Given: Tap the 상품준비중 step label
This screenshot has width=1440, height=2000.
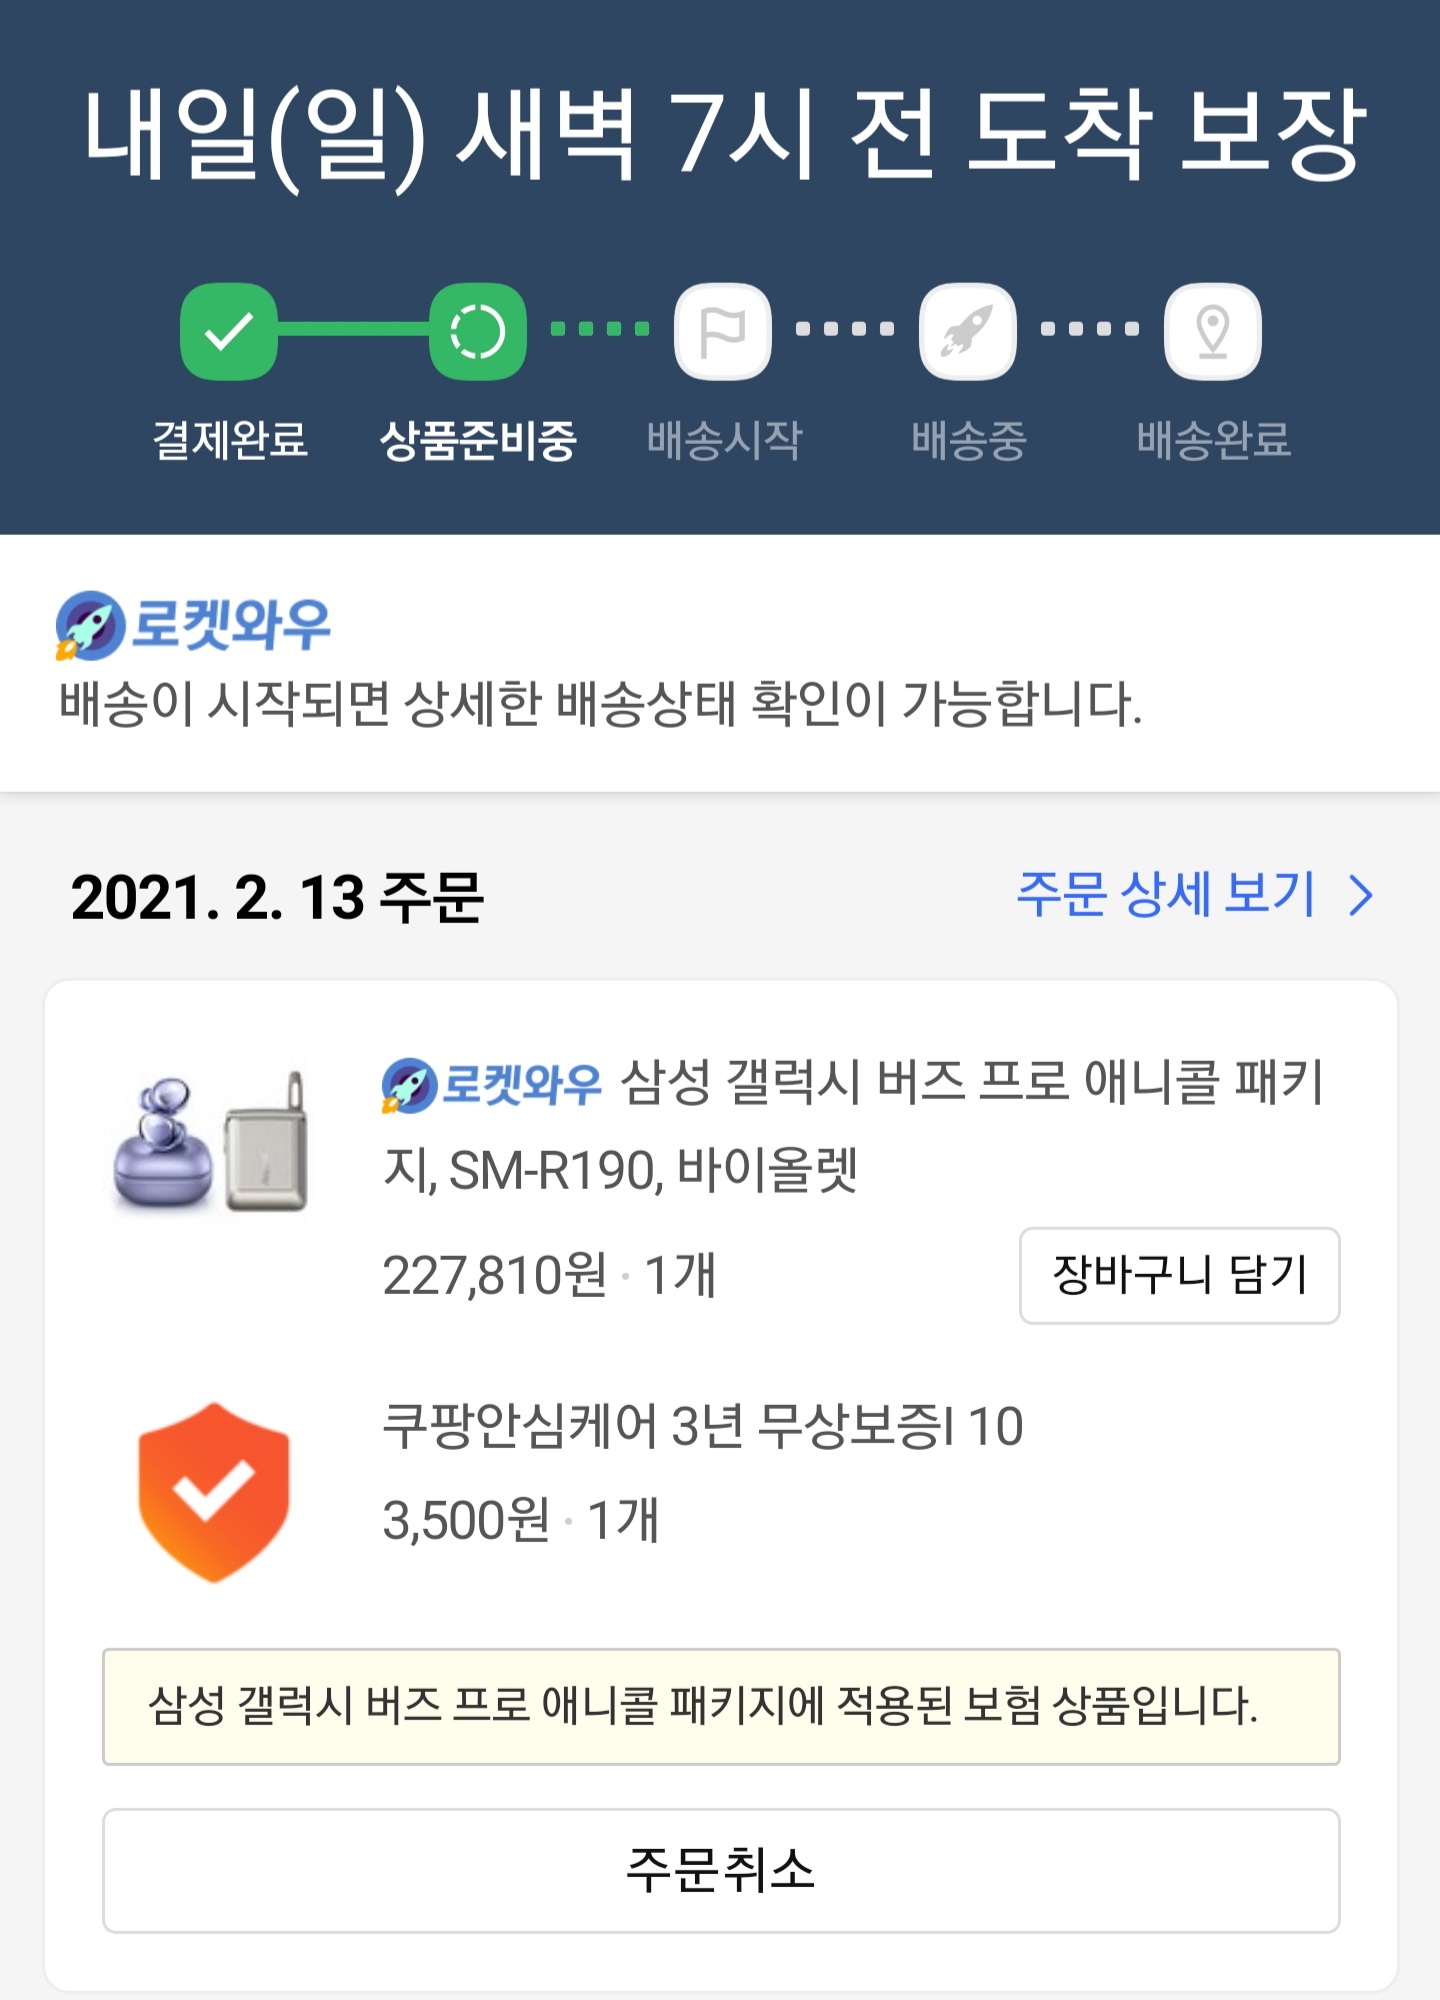Looking at the screenshot, I should pyautogui.click(x=478, y=440).
